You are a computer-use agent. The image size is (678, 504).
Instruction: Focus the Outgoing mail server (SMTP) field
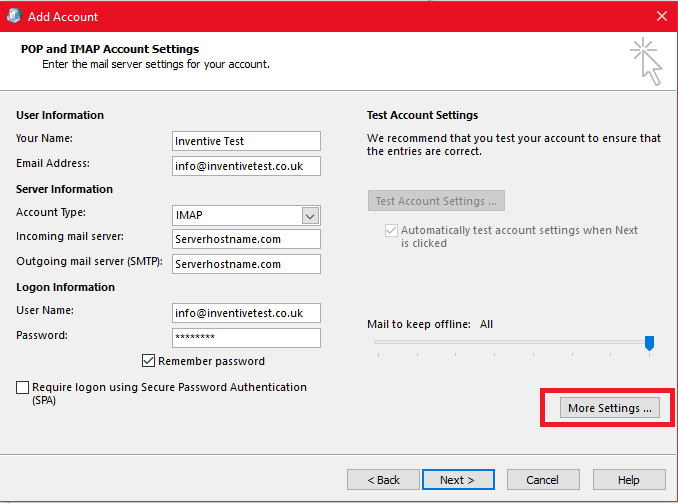(x=245, y=264)
